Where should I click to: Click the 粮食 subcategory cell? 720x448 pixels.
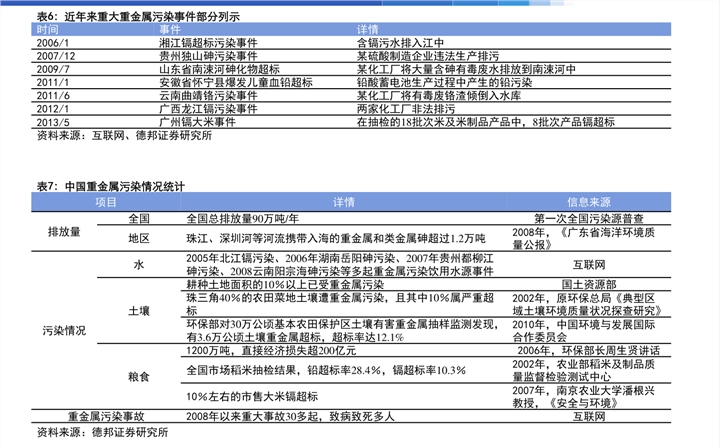[x=139, y=377]
